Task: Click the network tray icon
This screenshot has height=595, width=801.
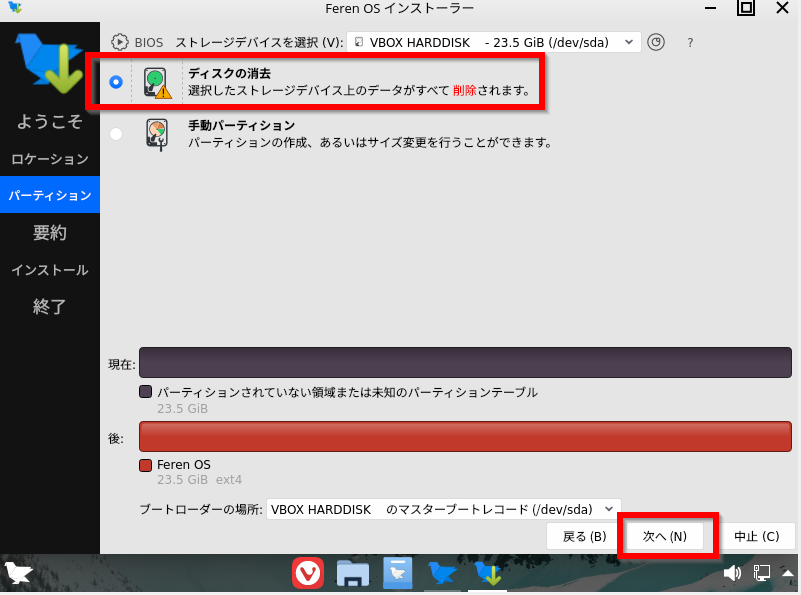Action: click(x=762, y=573)
